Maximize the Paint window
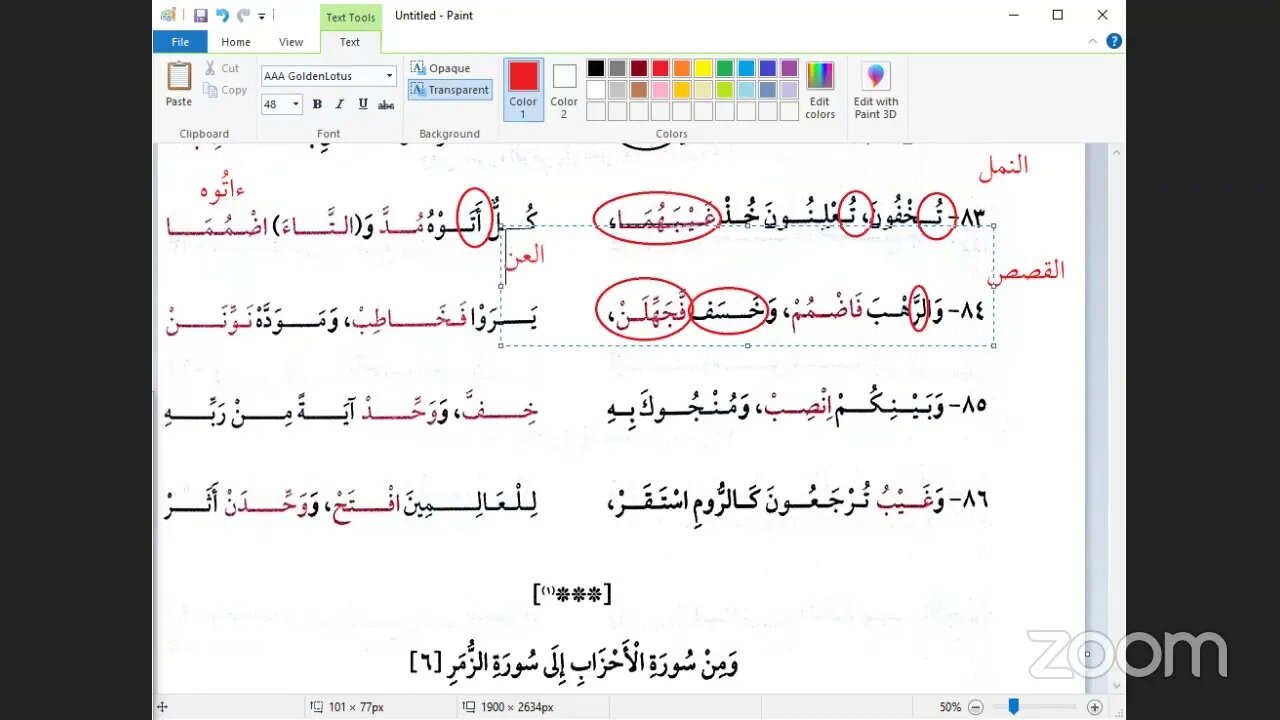The height and width of the screenshot is (720, 1280). [x=1058, y=15]
